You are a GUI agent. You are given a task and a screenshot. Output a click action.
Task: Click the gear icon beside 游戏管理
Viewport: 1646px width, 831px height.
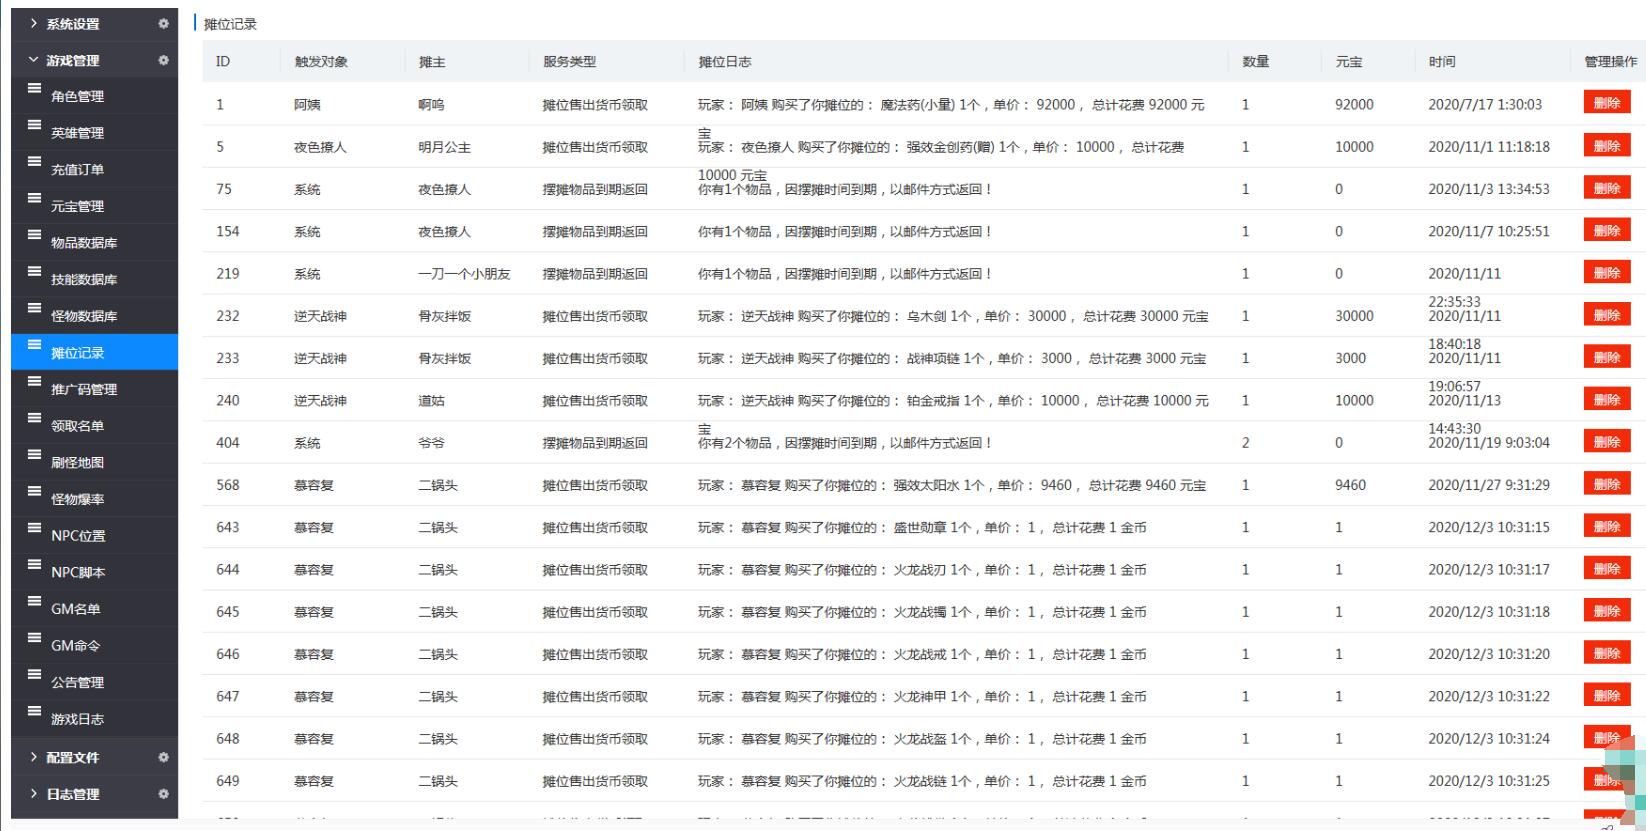coord(163,61)
